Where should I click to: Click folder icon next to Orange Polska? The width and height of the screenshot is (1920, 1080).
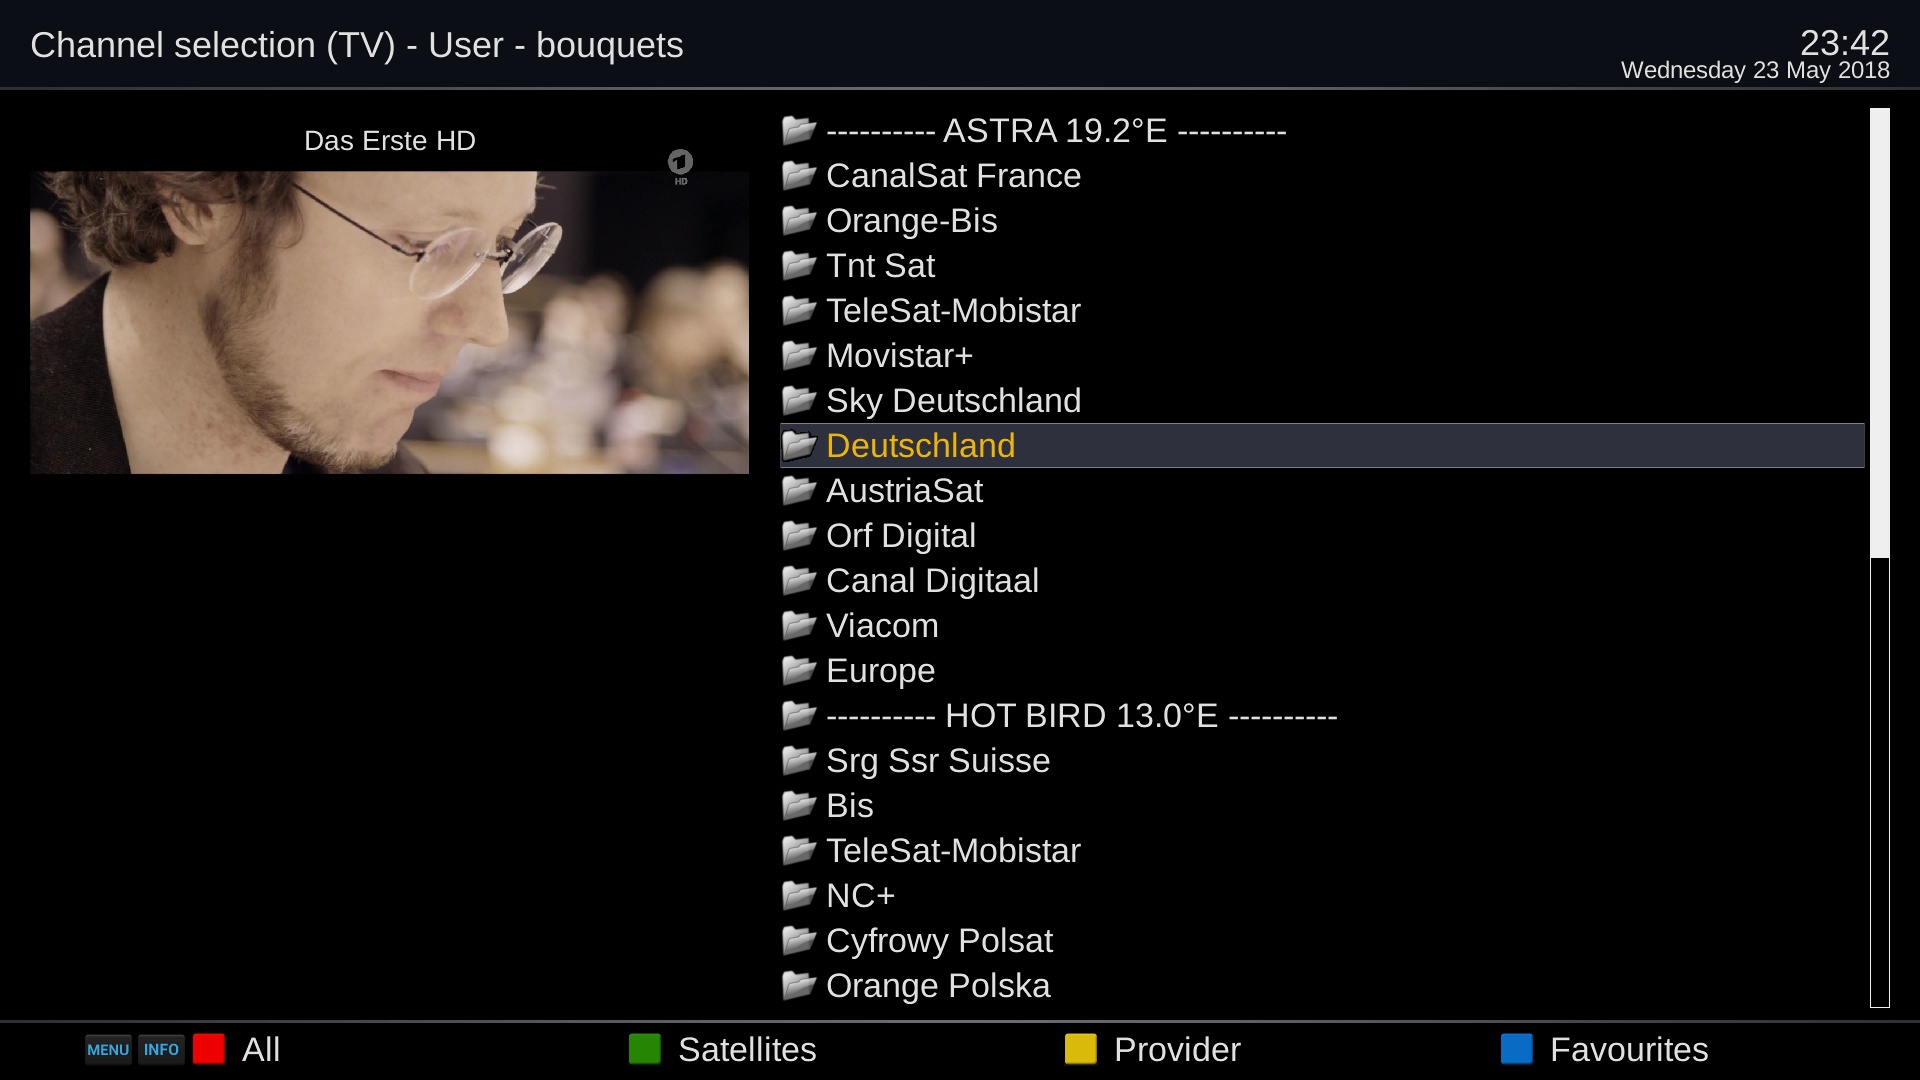coord(799,985)
